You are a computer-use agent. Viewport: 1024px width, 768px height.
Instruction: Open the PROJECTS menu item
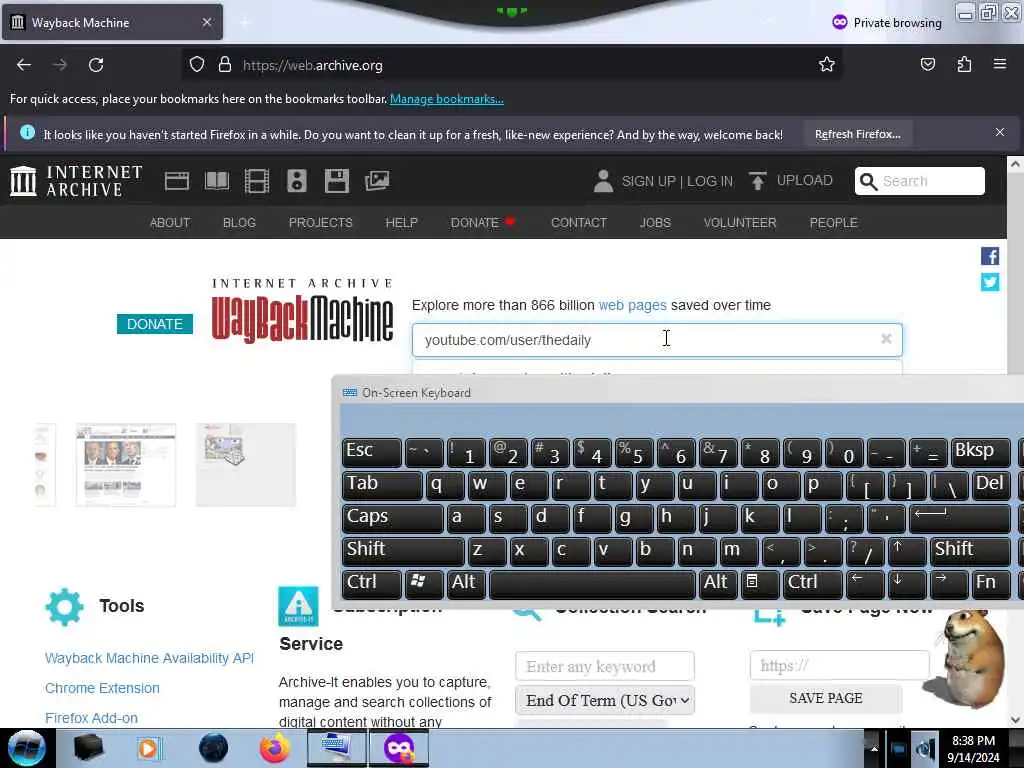[321, 223]
